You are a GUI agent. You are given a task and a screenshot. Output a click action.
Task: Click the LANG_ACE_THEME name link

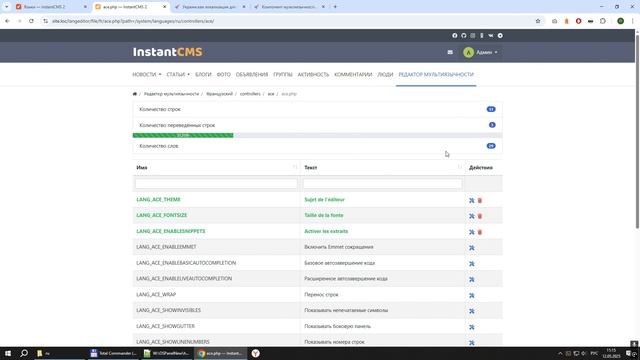[158, 200]
